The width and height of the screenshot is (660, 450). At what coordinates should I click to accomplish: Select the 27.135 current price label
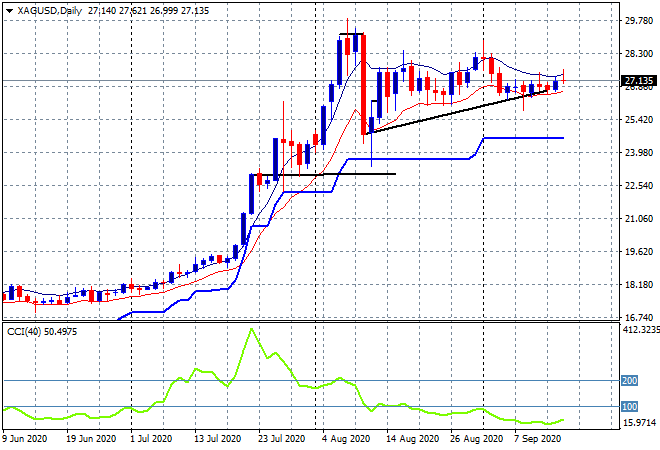pos(639,81)
